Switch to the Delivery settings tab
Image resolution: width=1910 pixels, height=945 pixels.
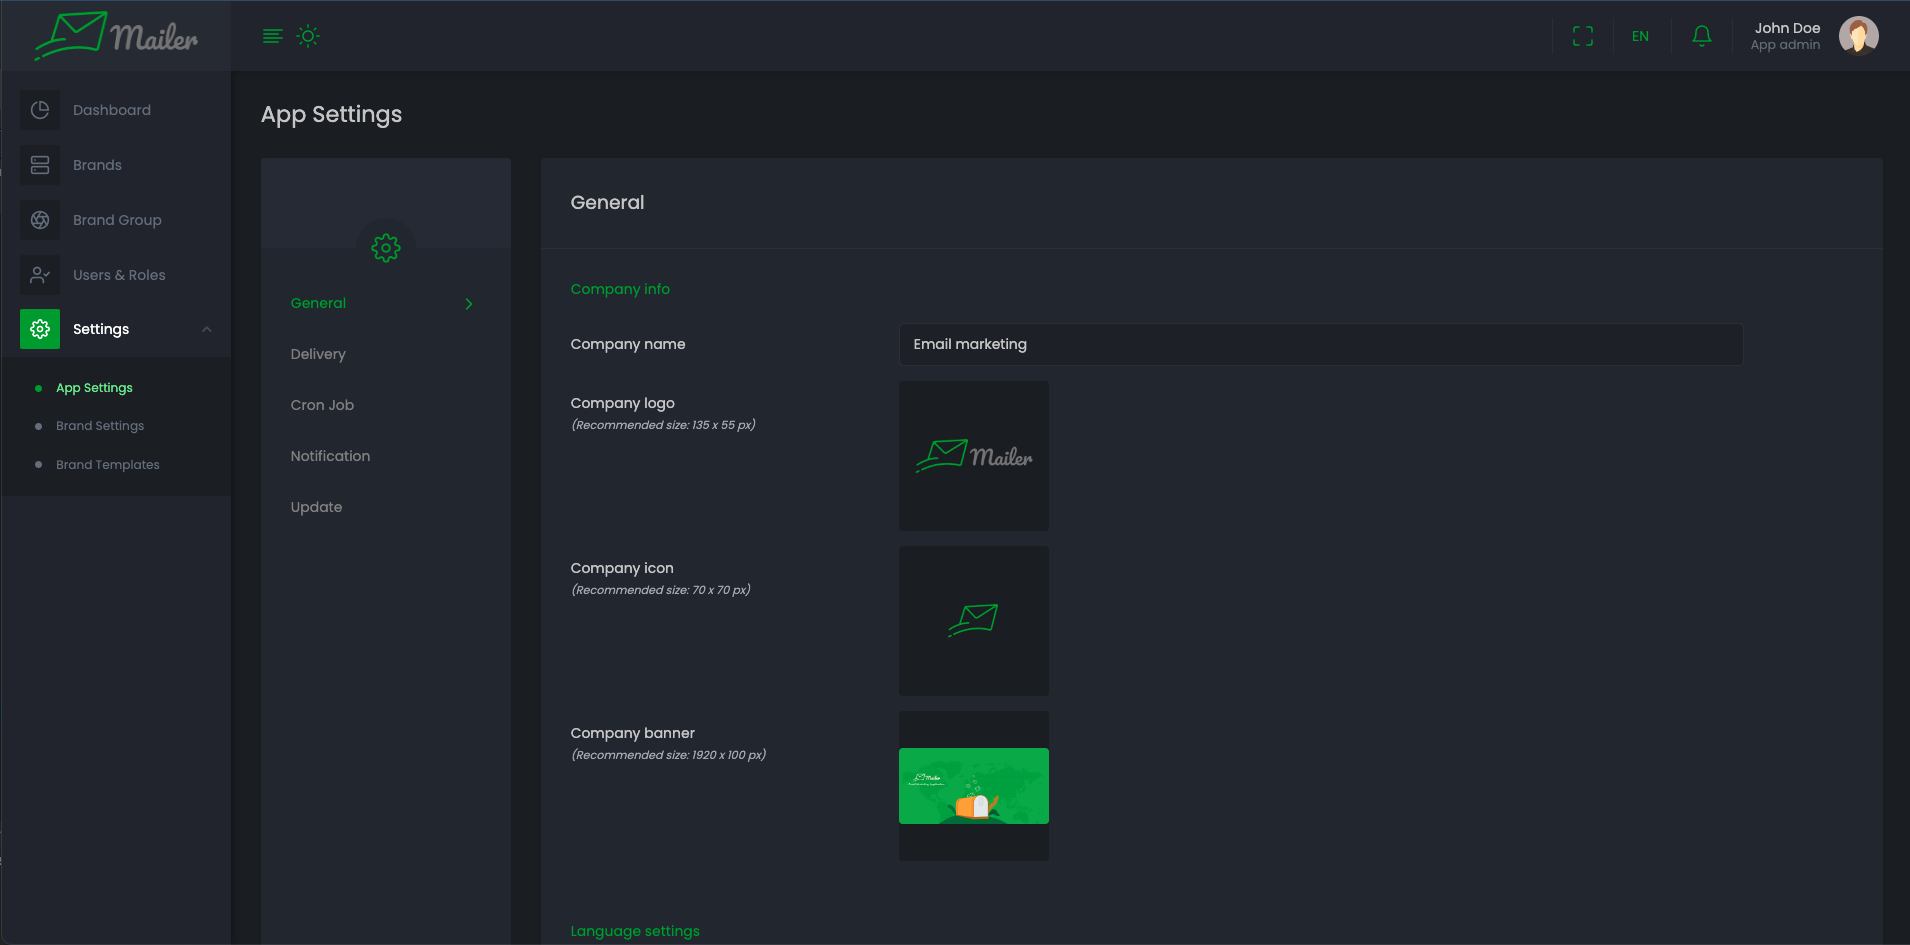[318, 354]
